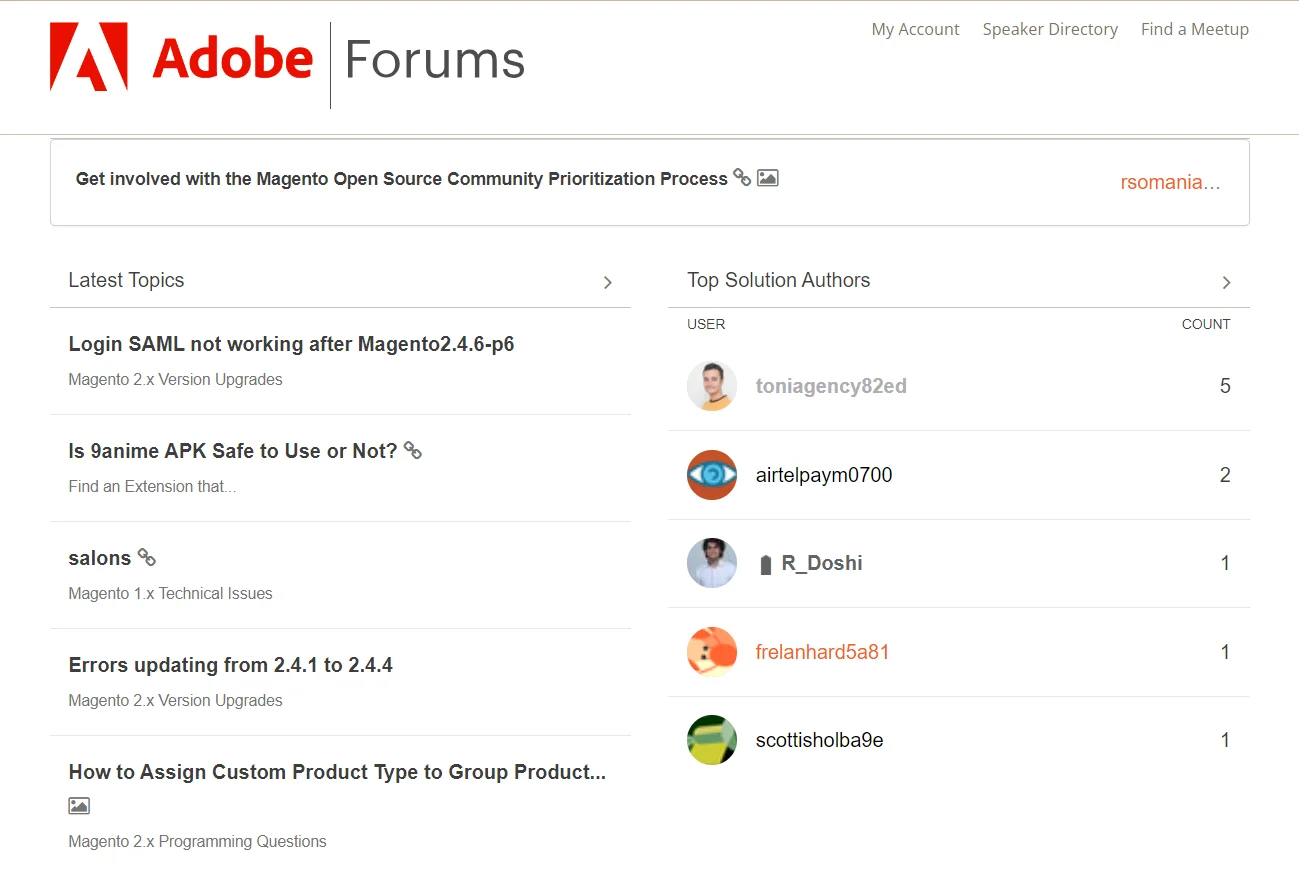Click toniagency82ed's profile avatar
This screenshot has width=1299, height=894.
pos(711,385)
